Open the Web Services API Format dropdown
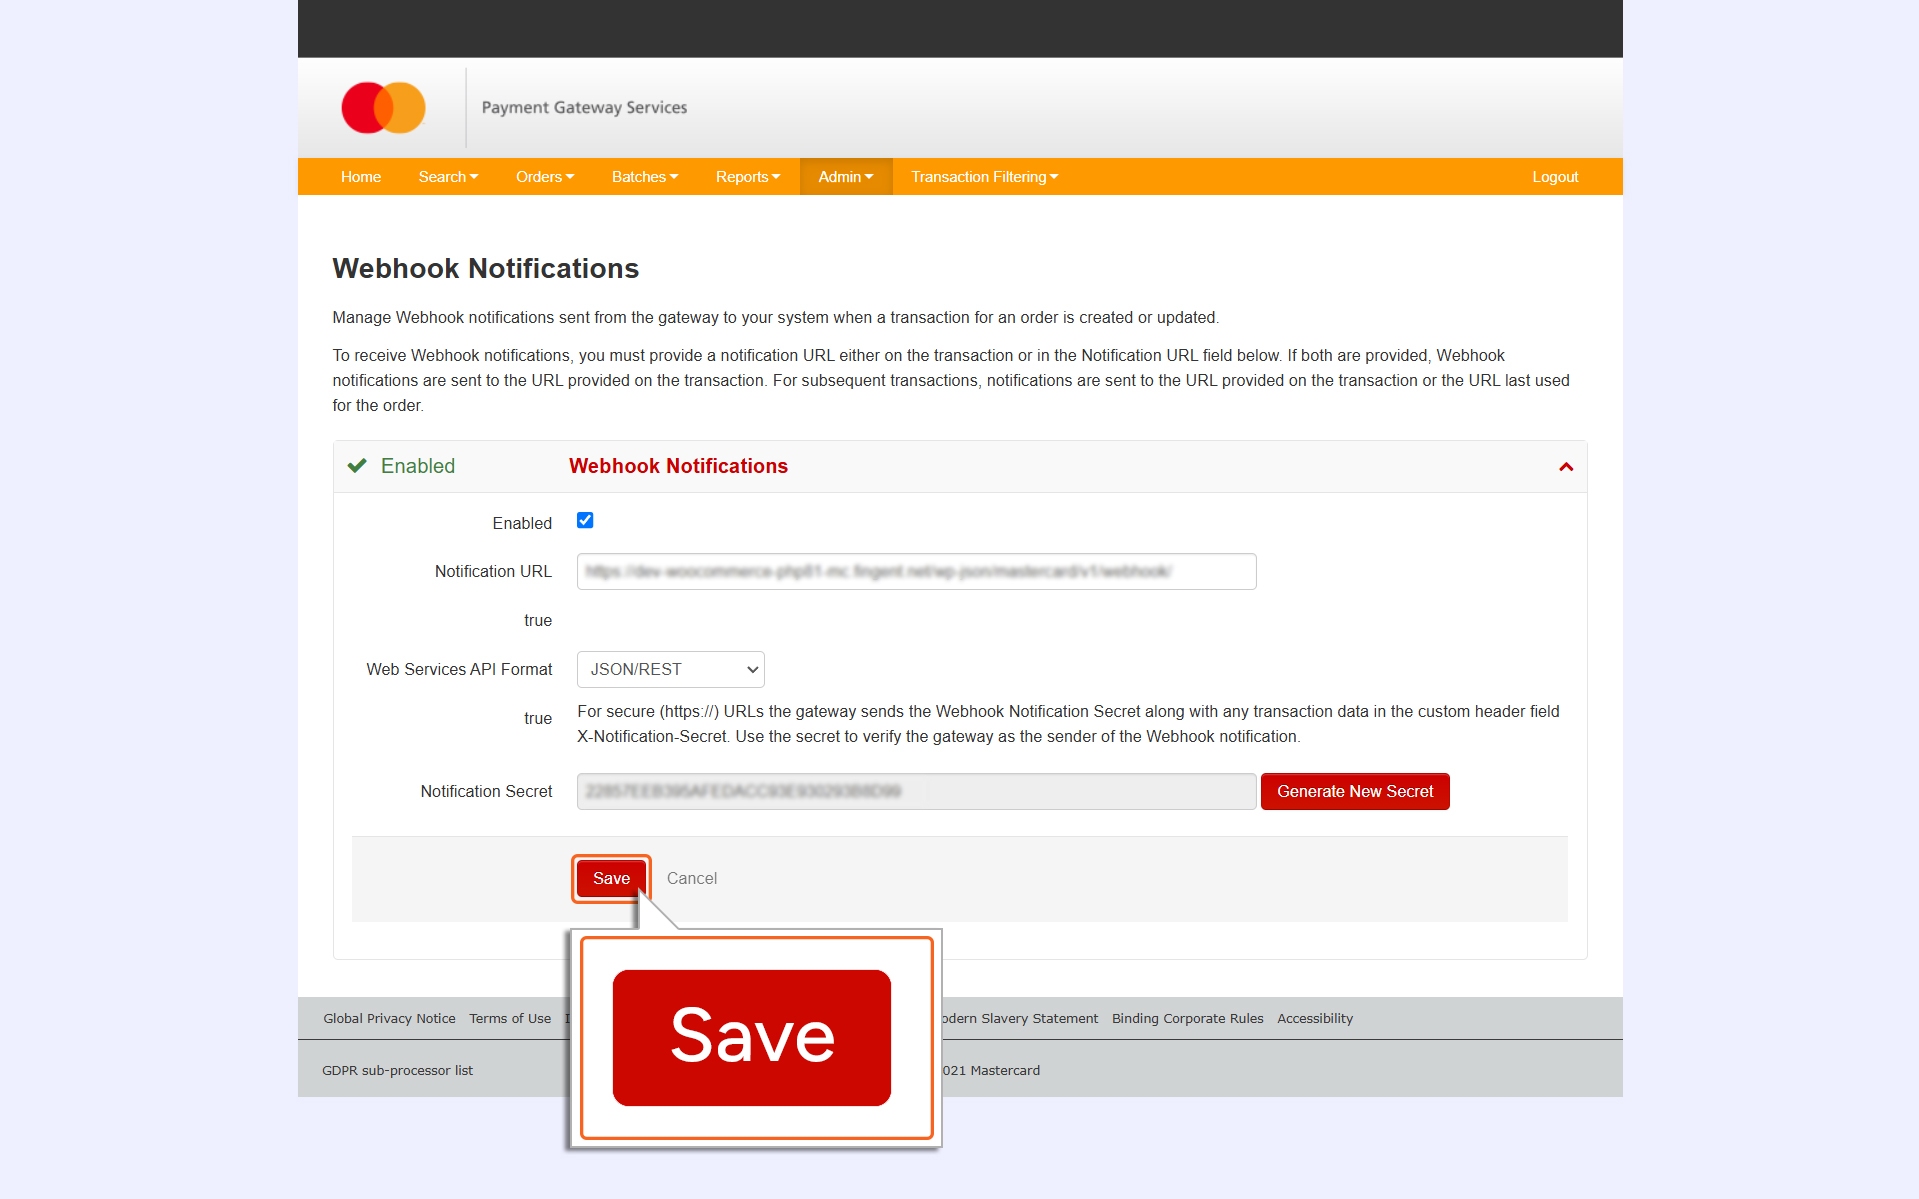 (671, 669)
